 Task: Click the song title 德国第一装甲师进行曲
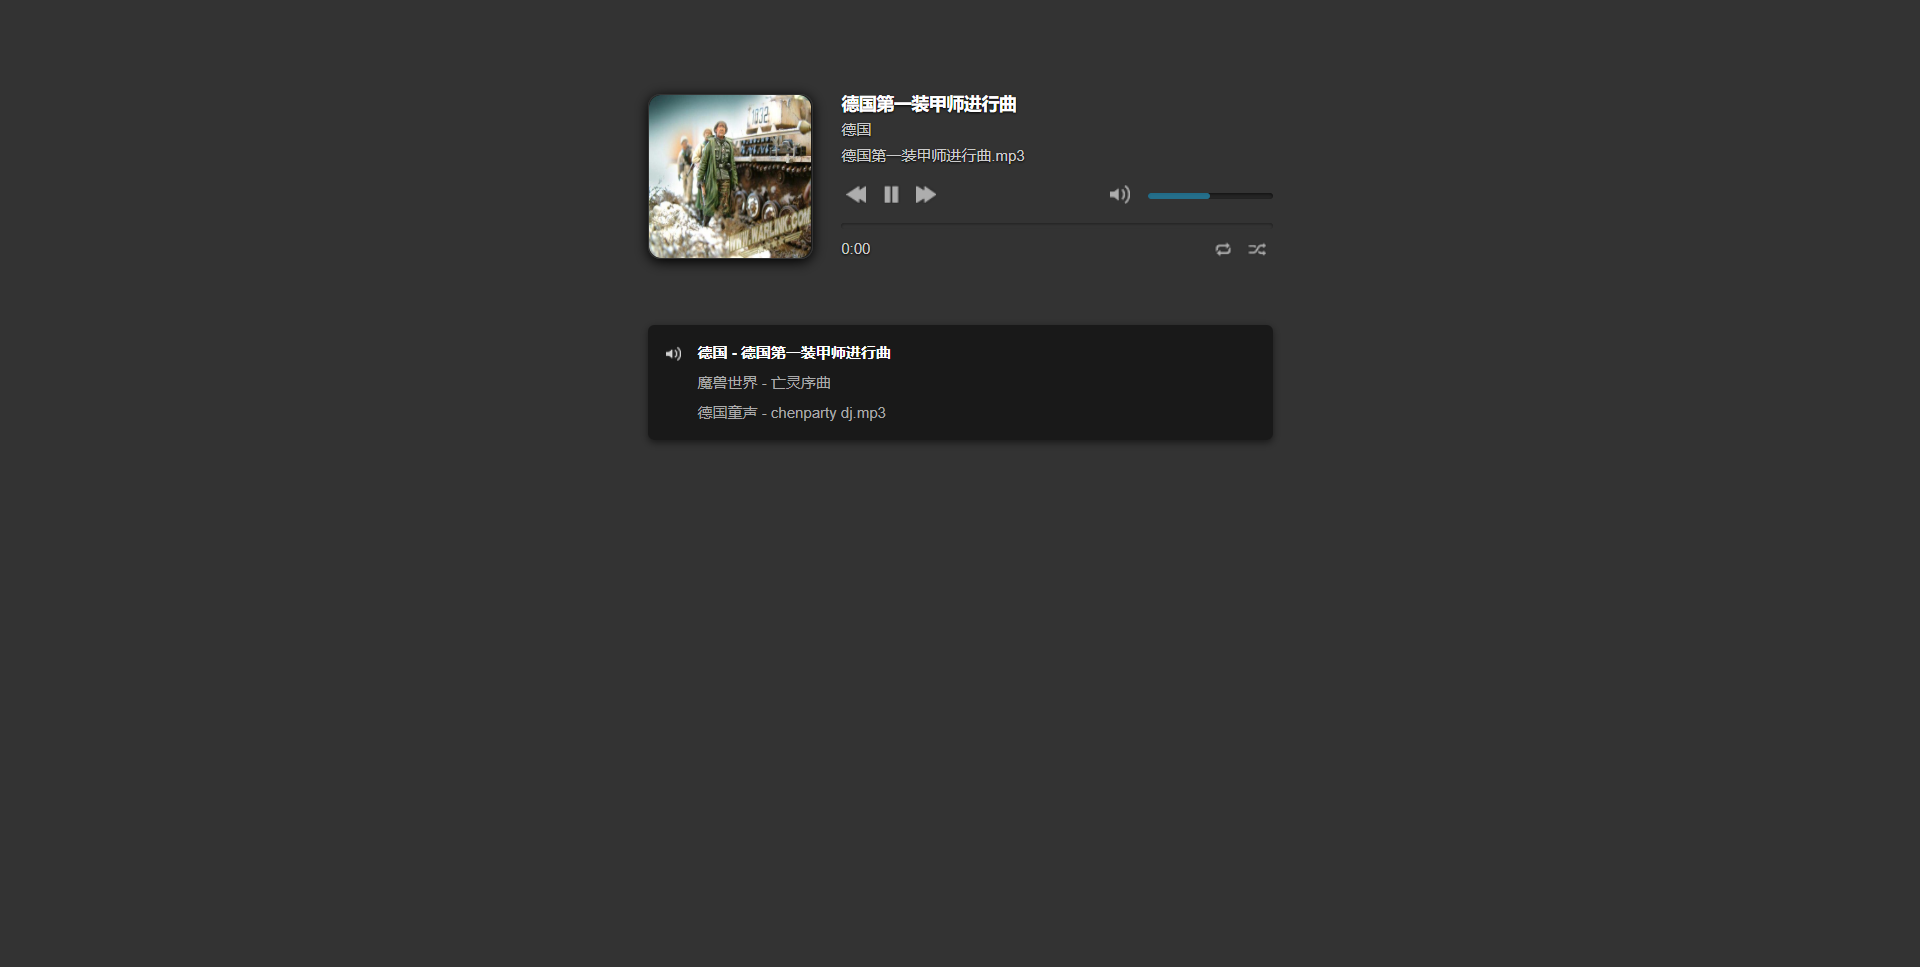tap(928, 103)
